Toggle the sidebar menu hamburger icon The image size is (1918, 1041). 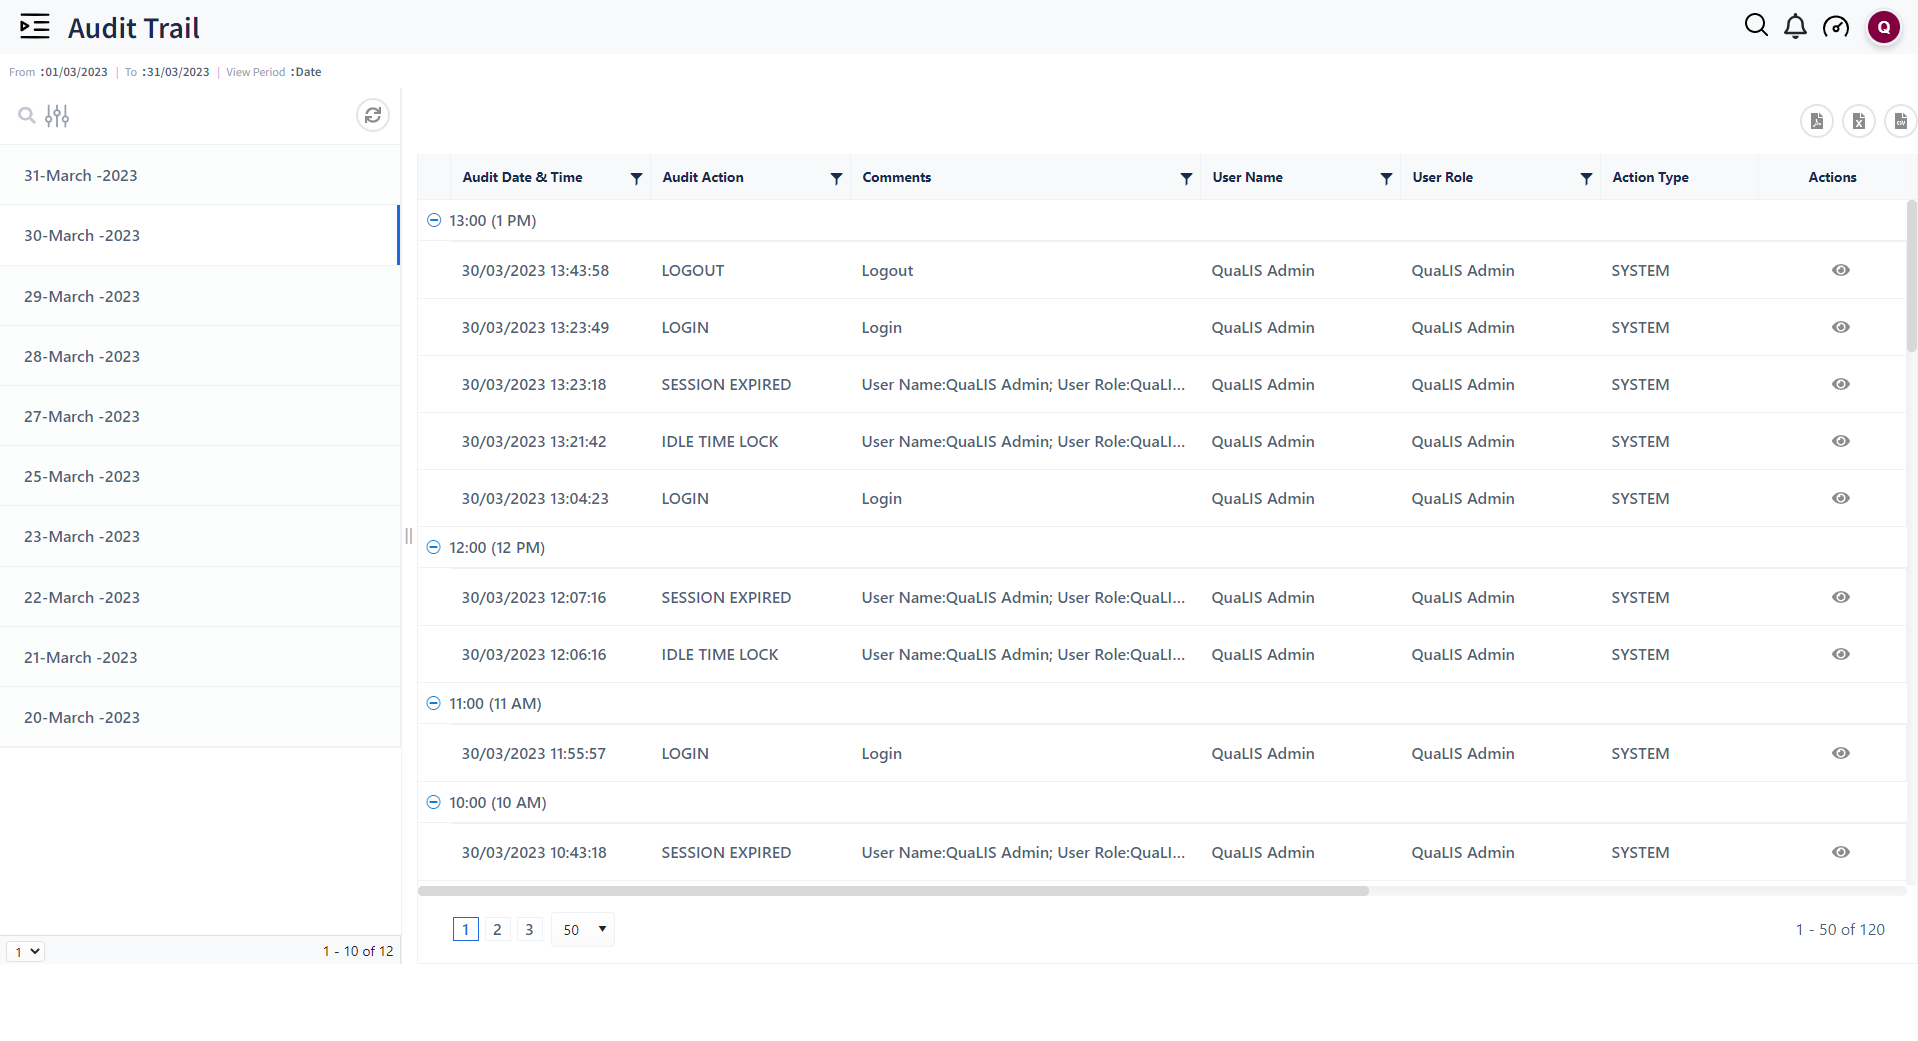(x=35, y=27)
